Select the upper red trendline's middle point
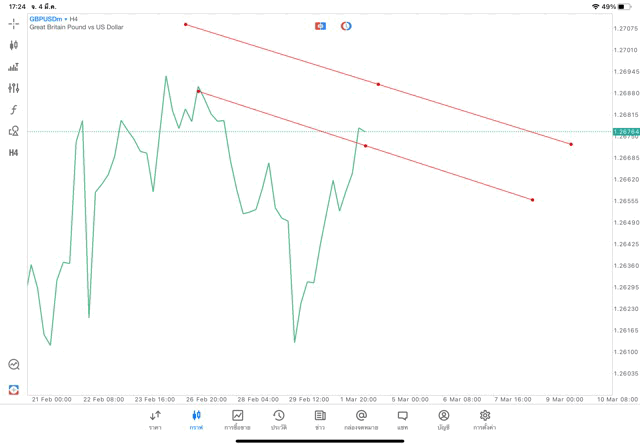The width and height of the screenshot is (640, 447). 378,84
